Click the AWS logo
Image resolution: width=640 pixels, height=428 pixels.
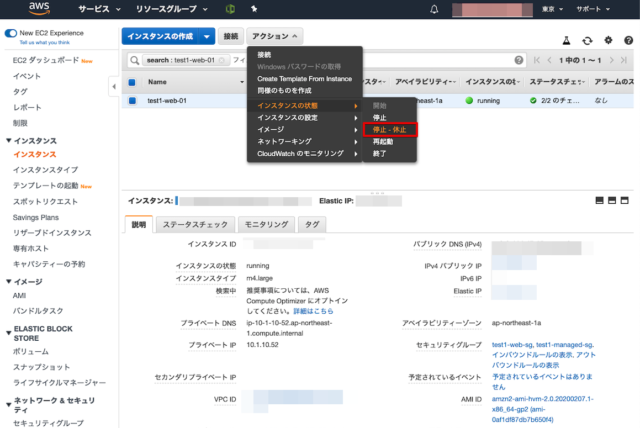(x=39, y=9)
